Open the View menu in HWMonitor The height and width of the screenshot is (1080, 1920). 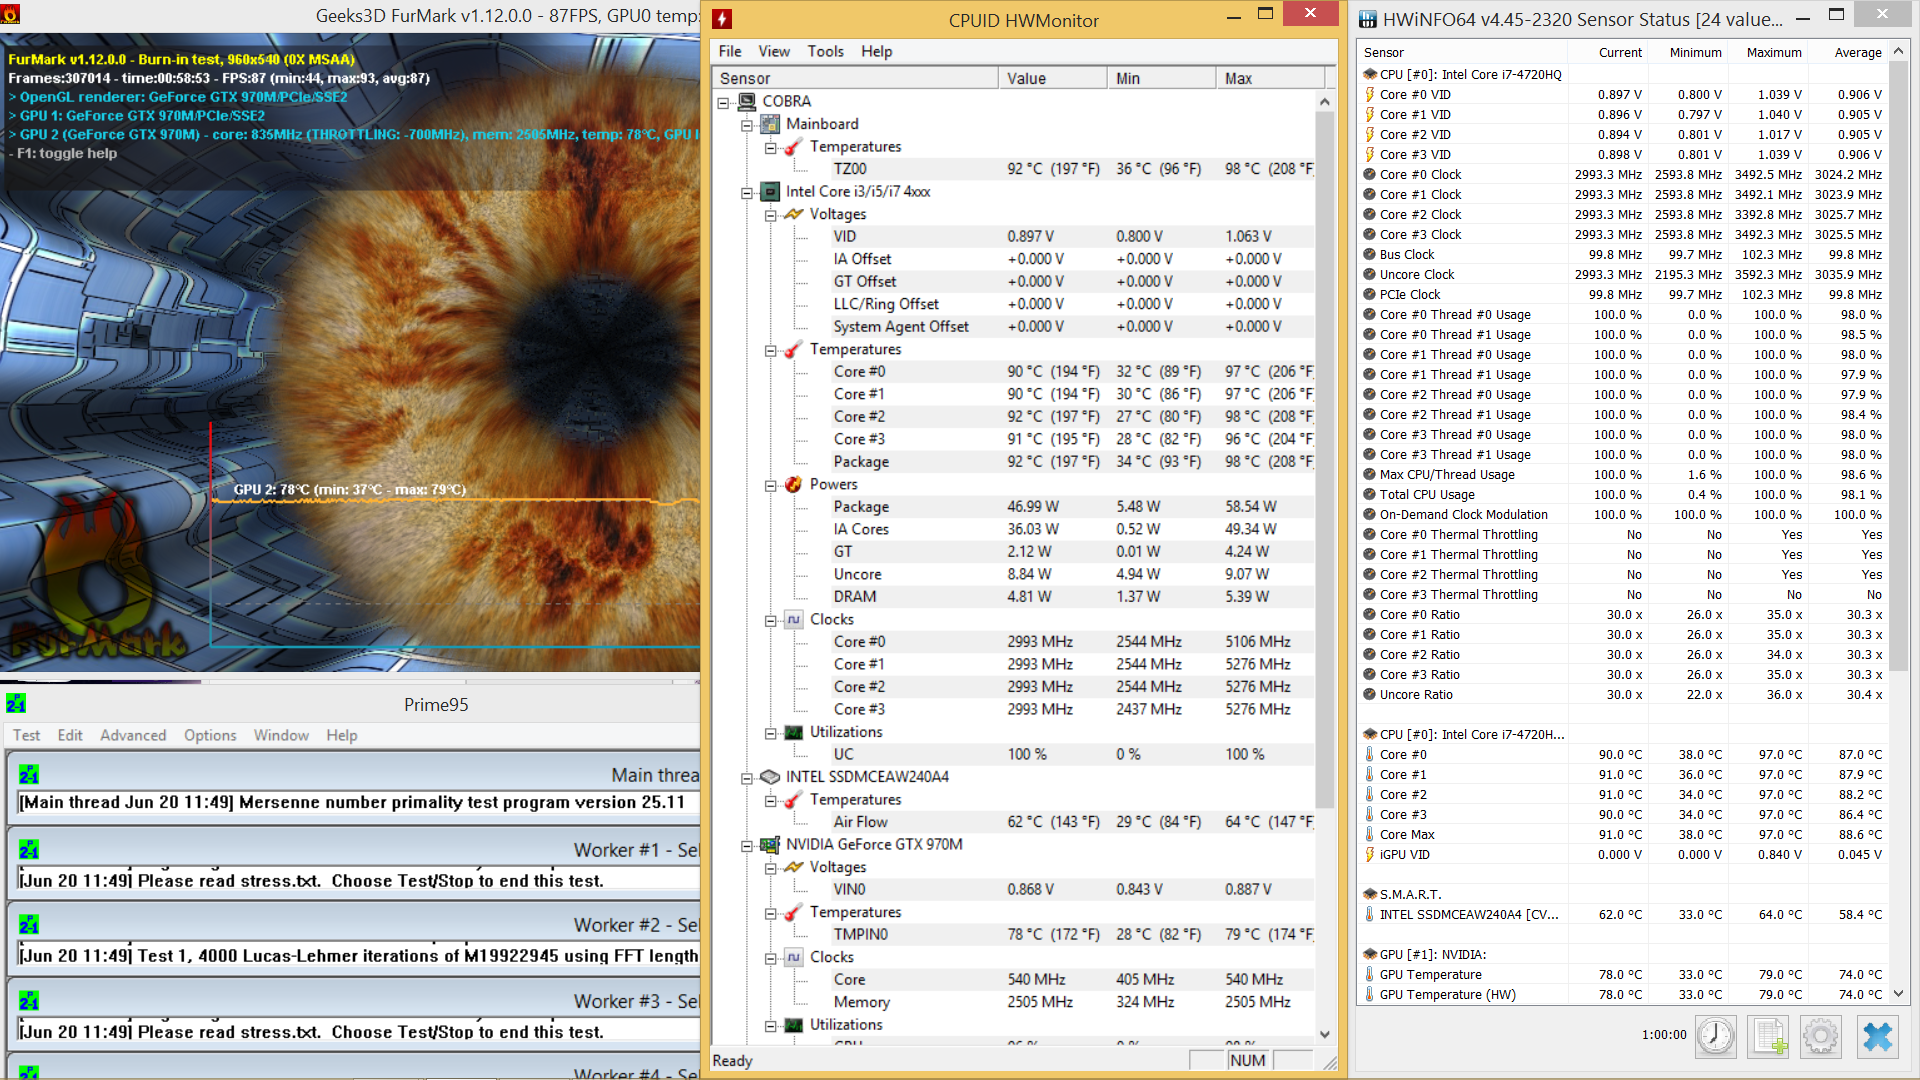774,51
